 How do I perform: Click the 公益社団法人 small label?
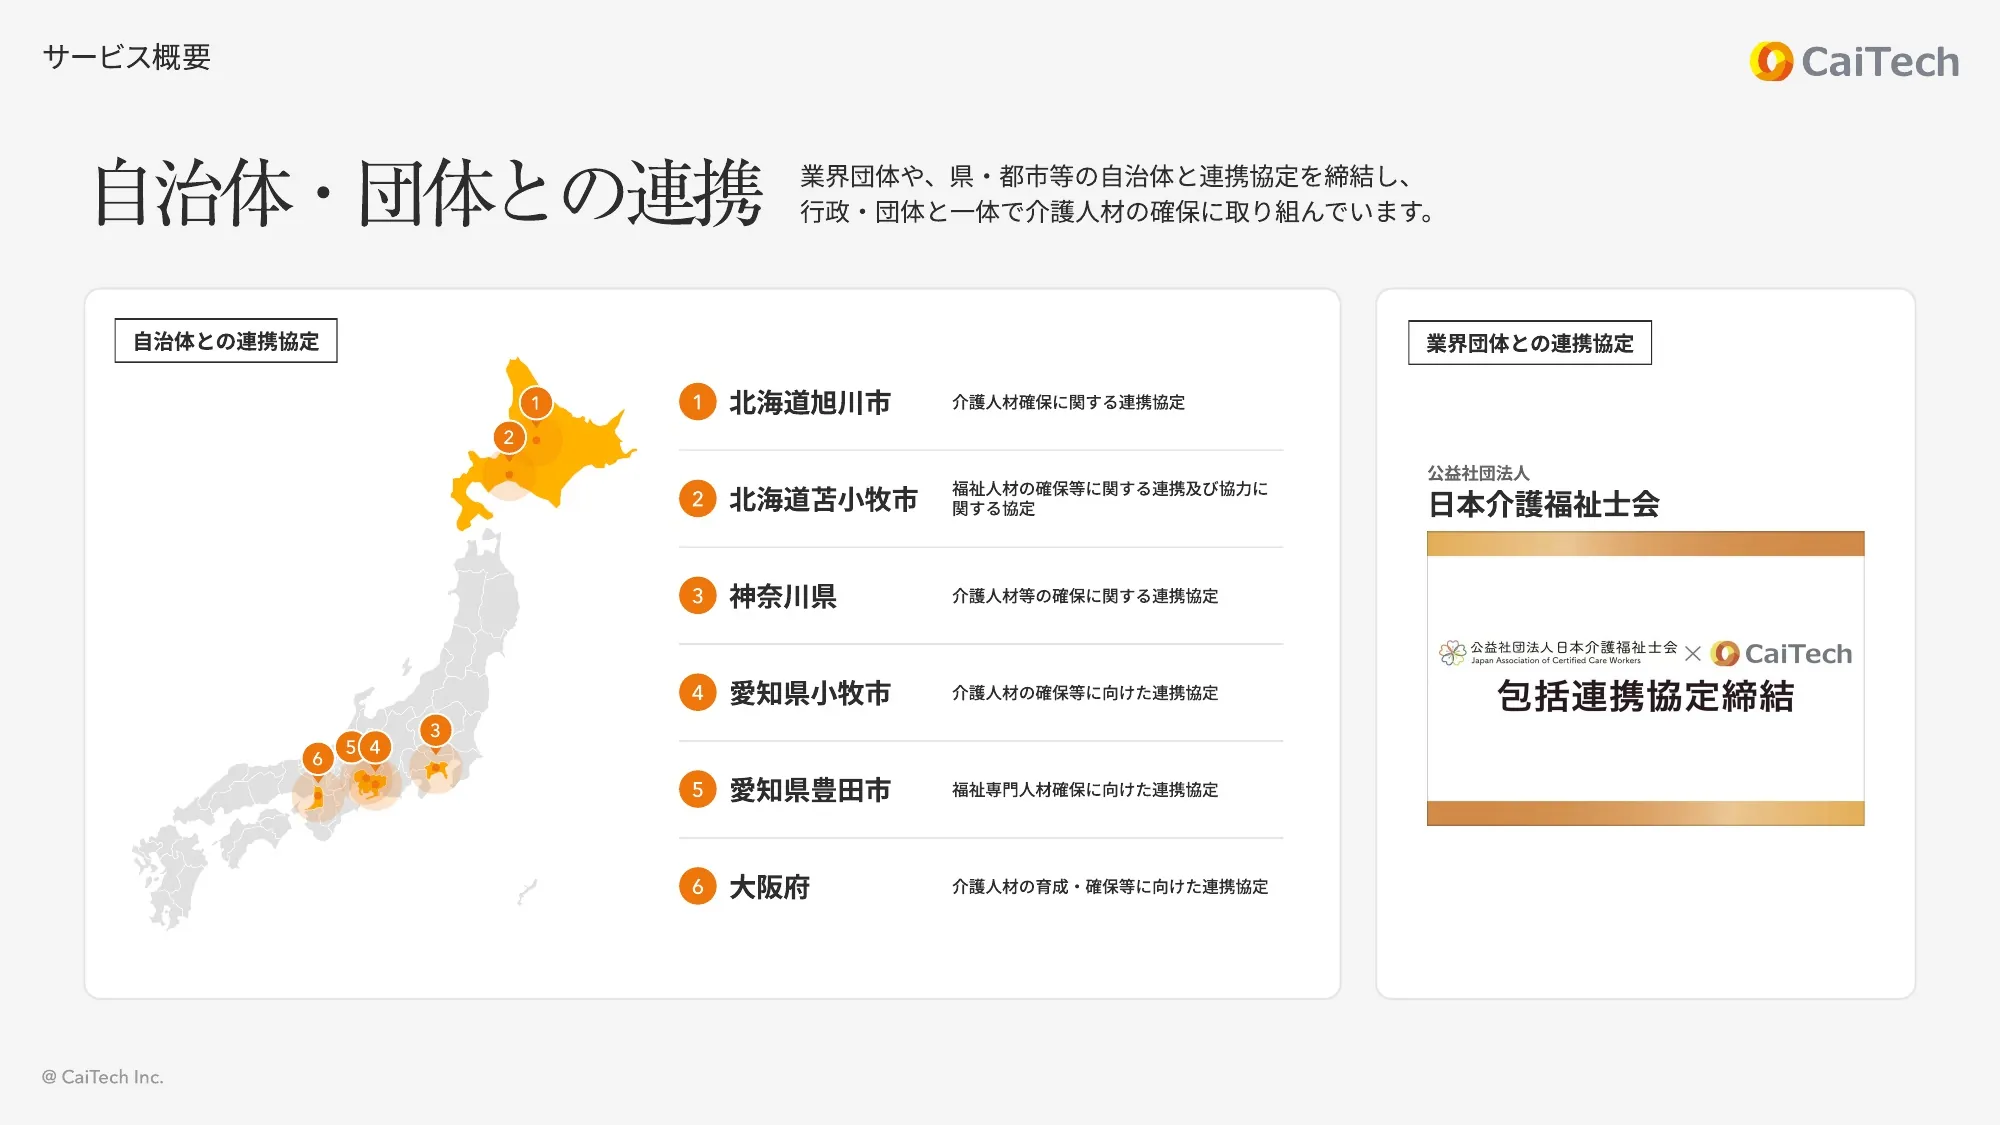[x=1478, y=473]
